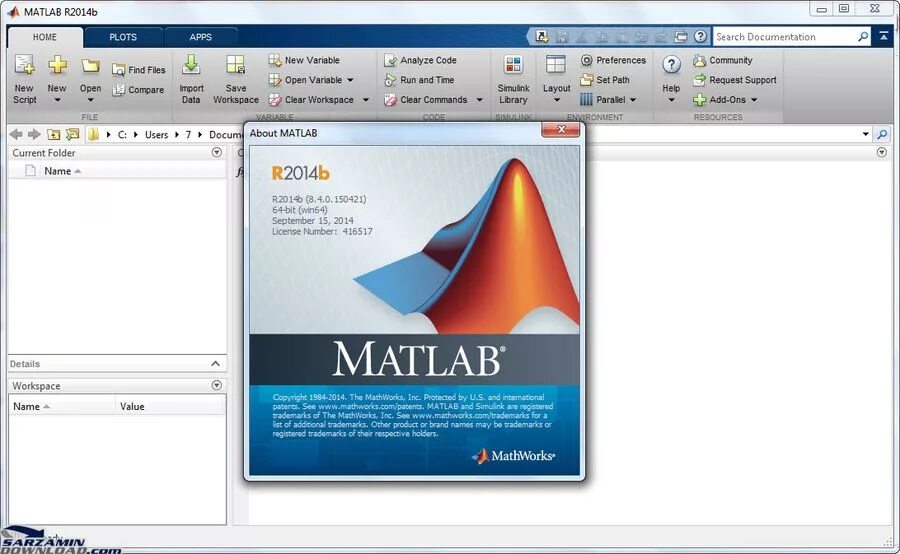
Task: Expand the Details panel chevron
Action: coord(215,363)
